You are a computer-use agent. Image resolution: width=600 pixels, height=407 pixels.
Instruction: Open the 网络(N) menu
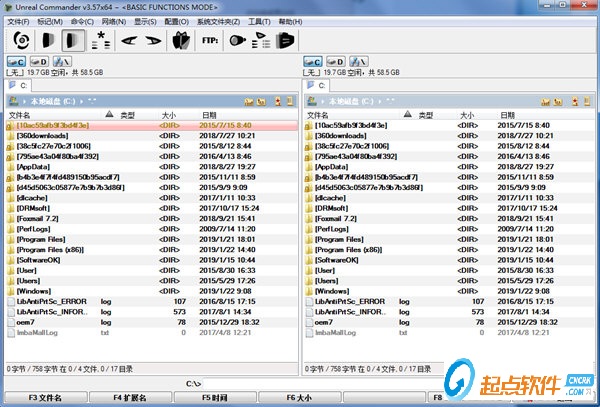[x=114, y=22]
